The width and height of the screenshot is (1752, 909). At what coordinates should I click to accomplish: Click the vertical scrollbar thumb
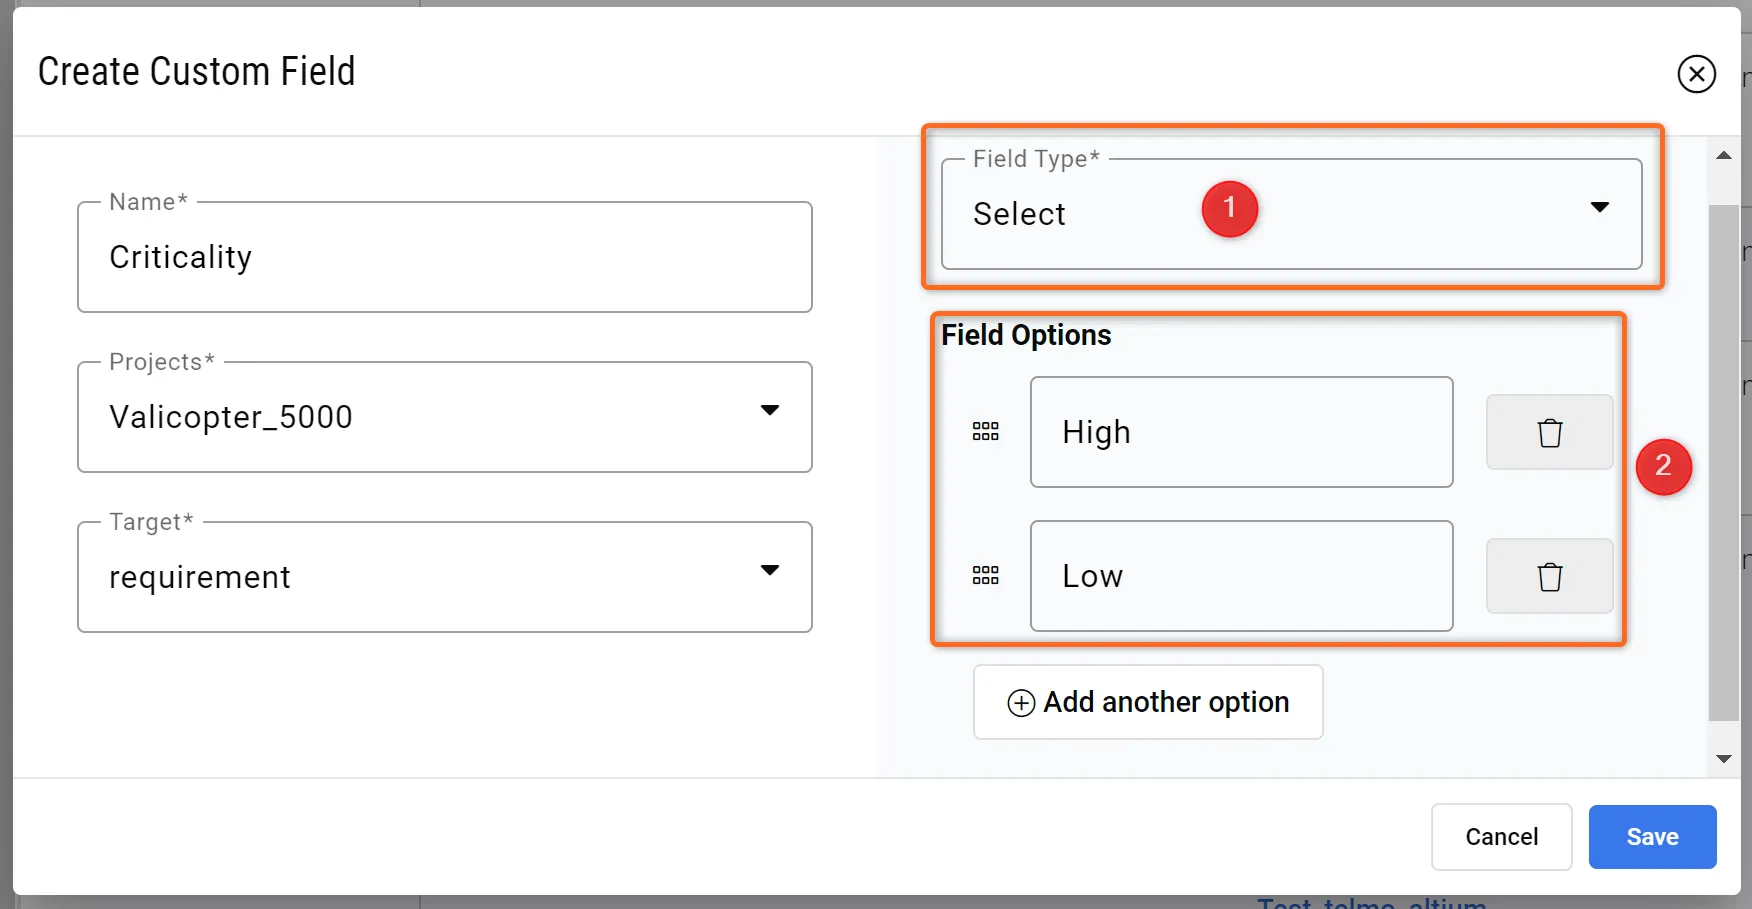pyautogui.click(x=1723, y=460)
